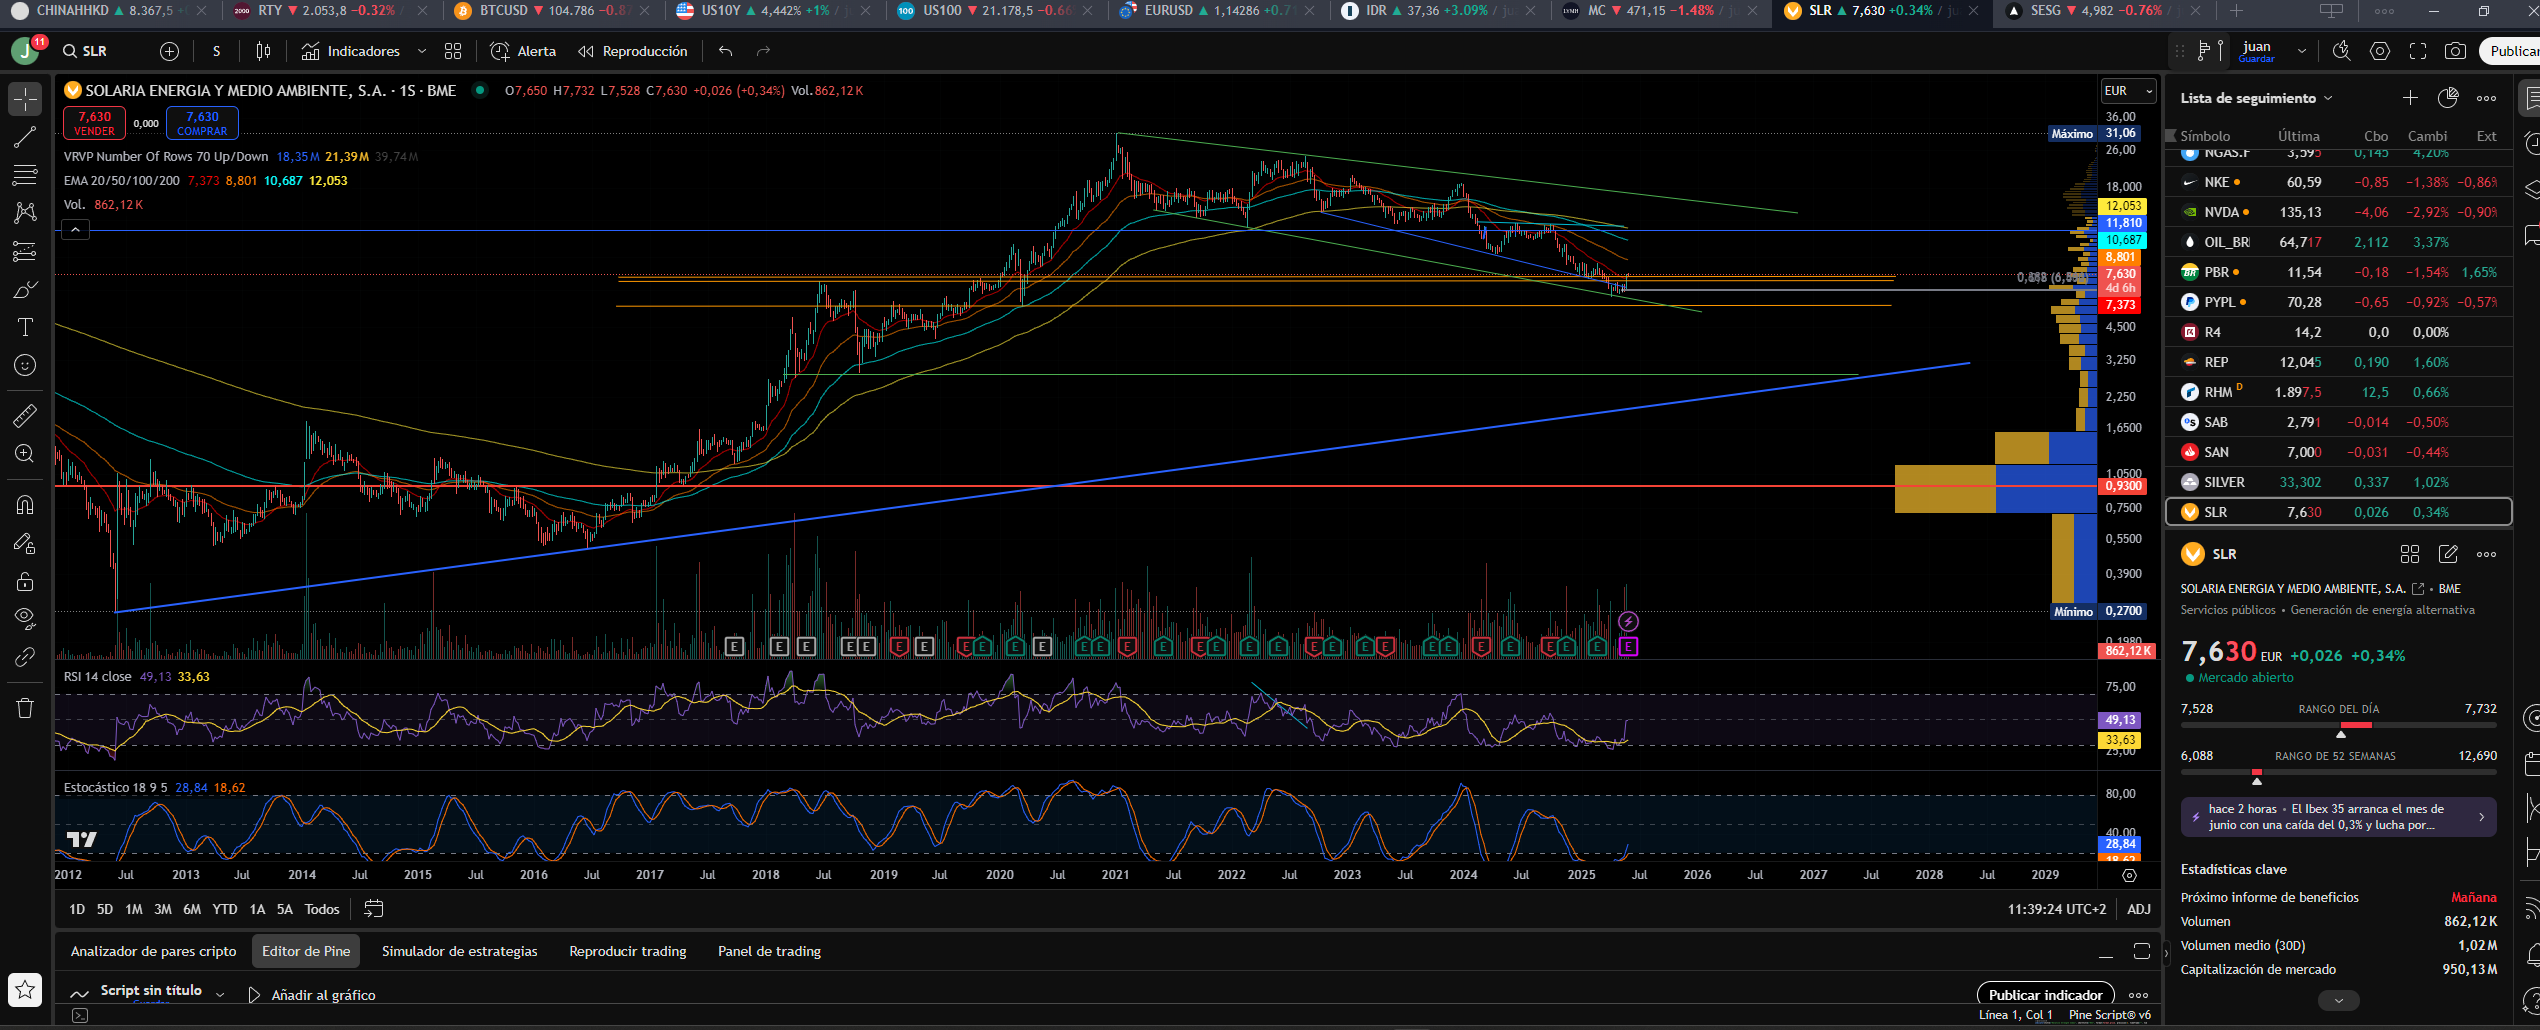Collapse the indicator legend arrow

[75, 230]
